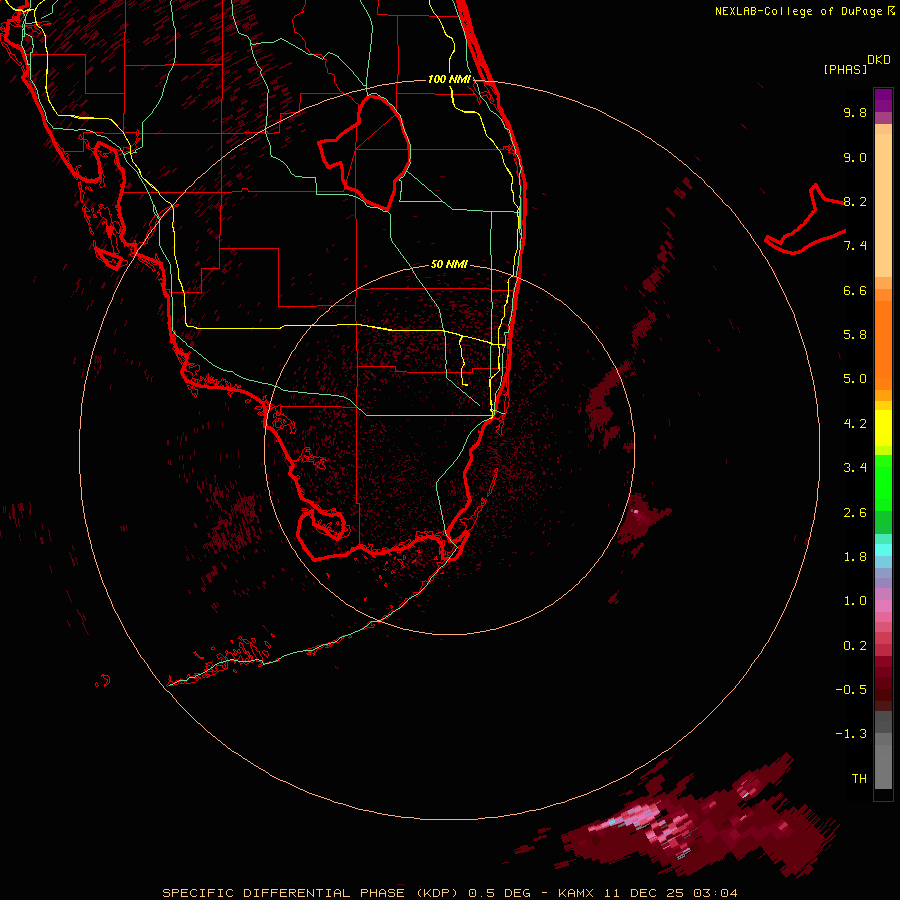Click the 5.8 scale value
Screen dimensions: 900x900
(855, 335)
